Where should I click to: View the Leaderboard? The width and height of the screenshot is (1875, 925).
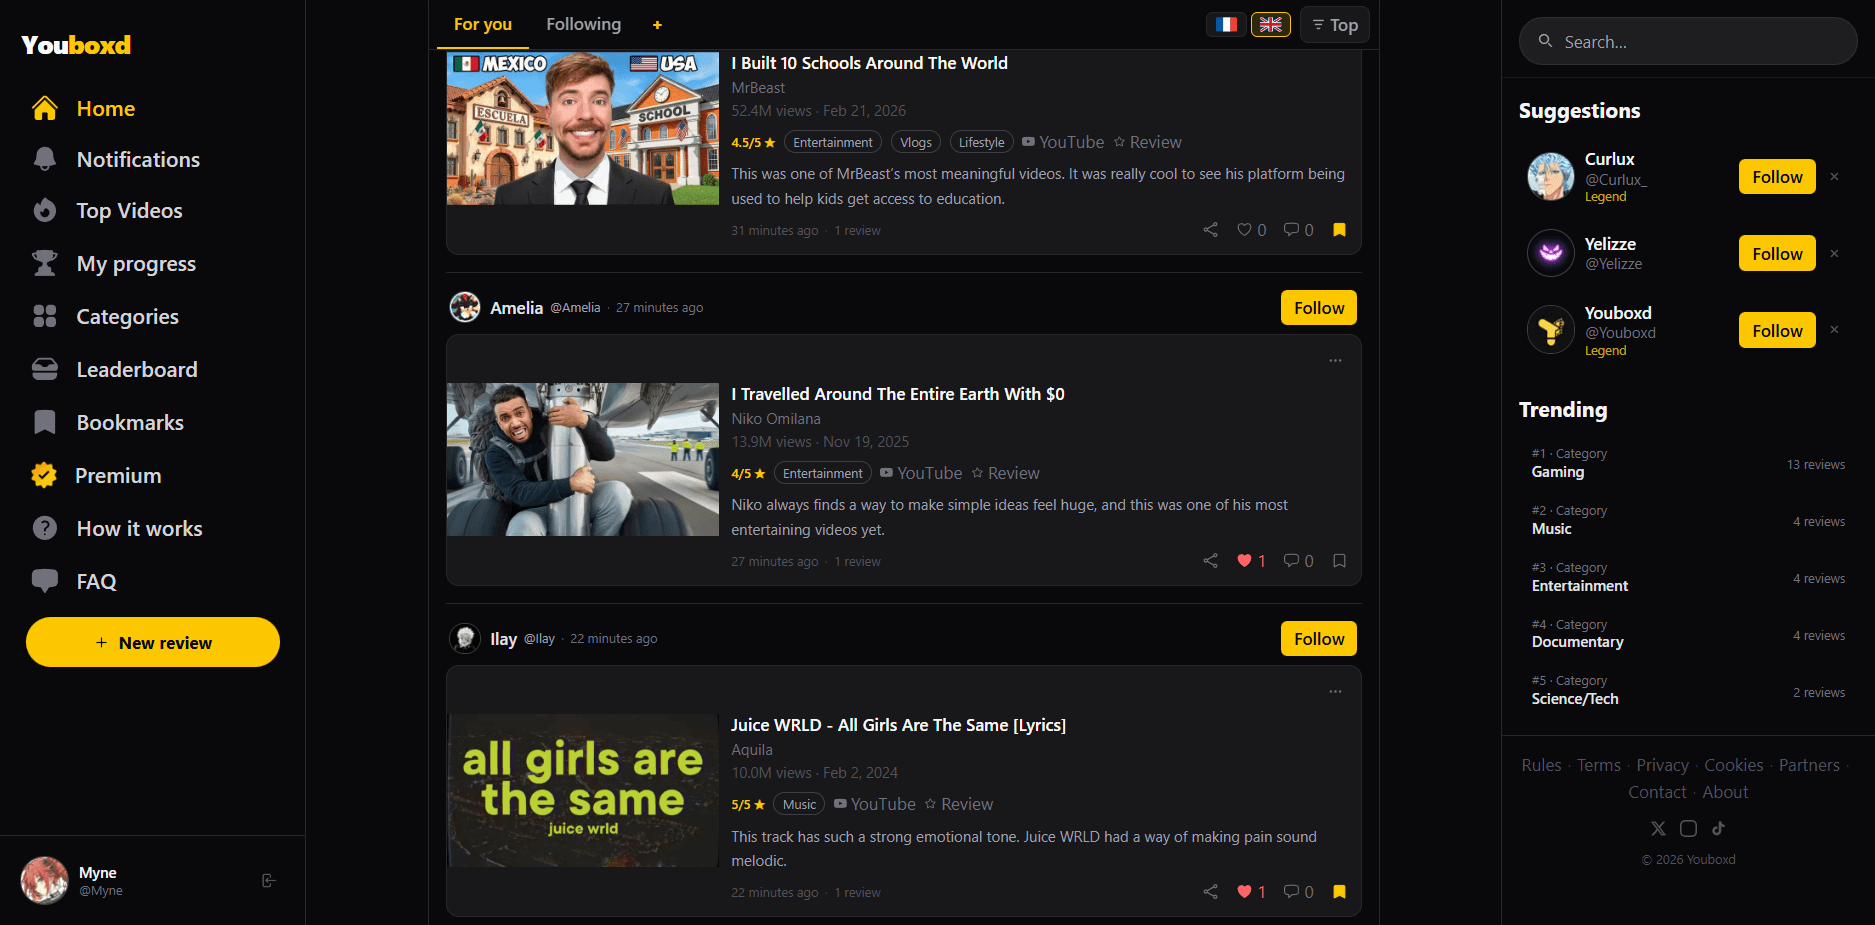(136, 369)
